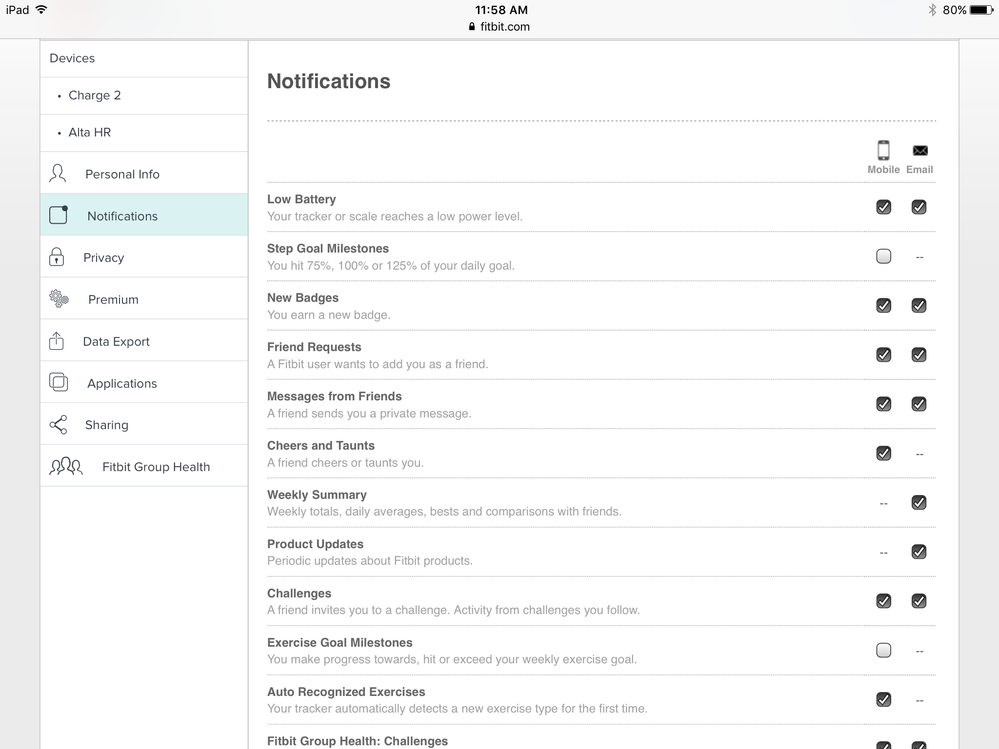Uncheck New Badges email checkbox
The width and height of the screenshot is (999, 749).
click(x=919, y=306)
